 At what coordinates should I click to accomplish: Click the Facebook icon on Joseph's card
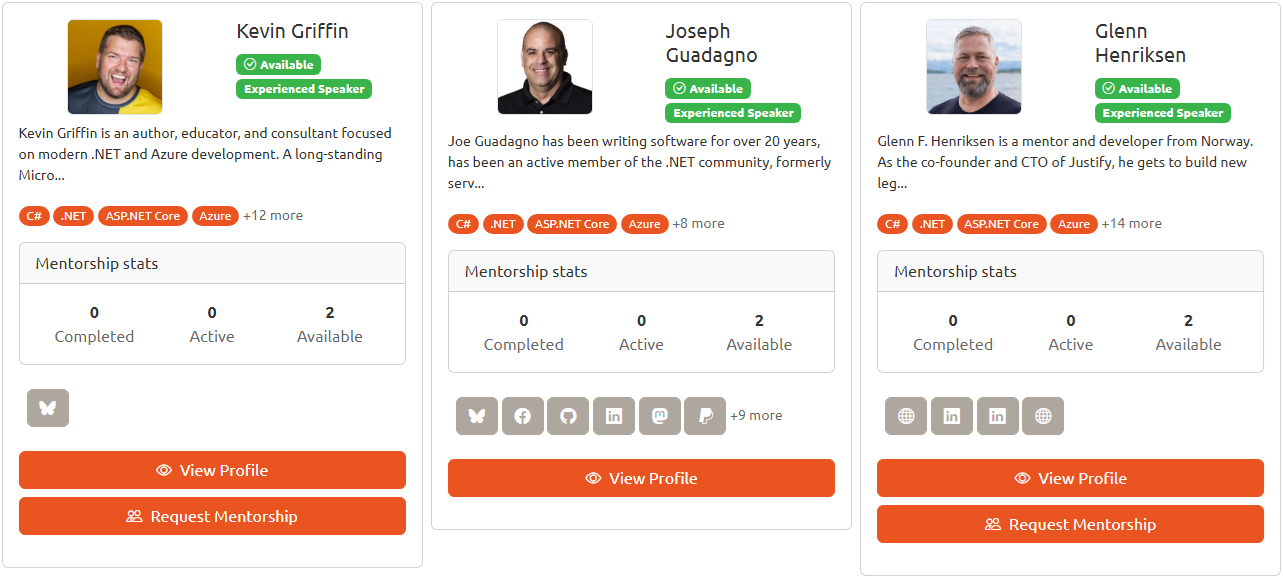[522, 415]
